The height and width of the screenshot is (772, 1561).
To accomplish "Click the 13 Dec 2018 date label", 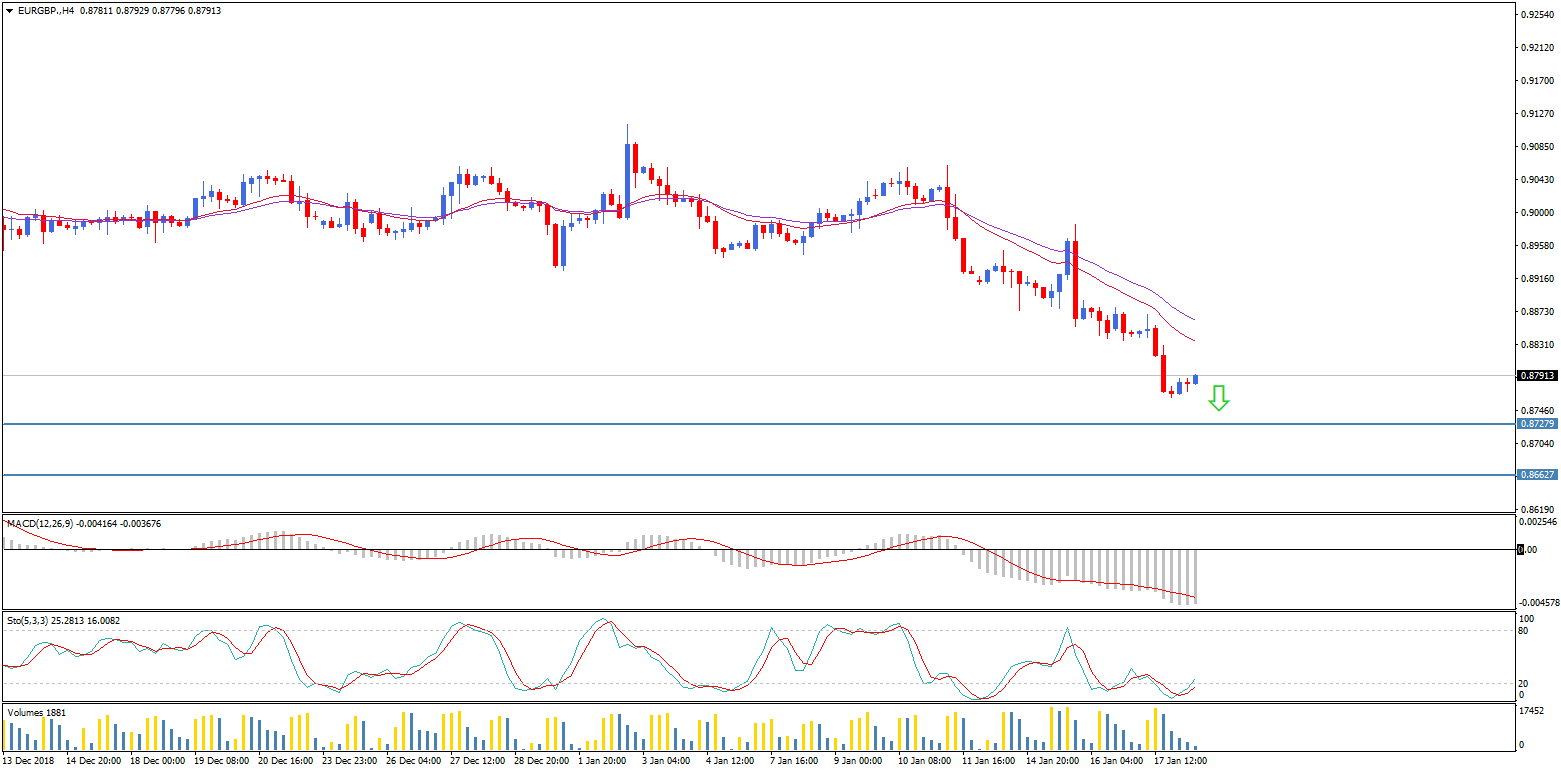I will point(30,761).
